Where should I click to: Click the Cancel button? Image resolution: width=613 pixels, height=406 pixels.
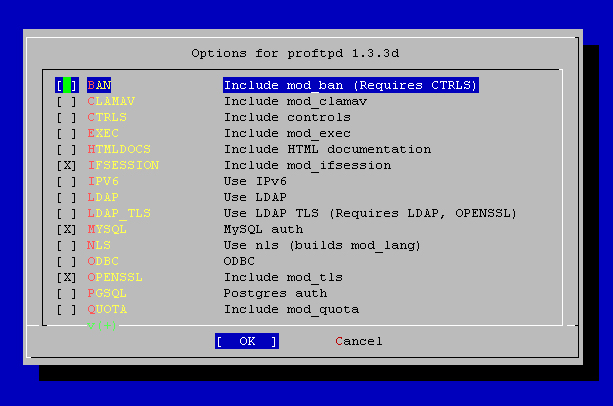pos(358,341)
